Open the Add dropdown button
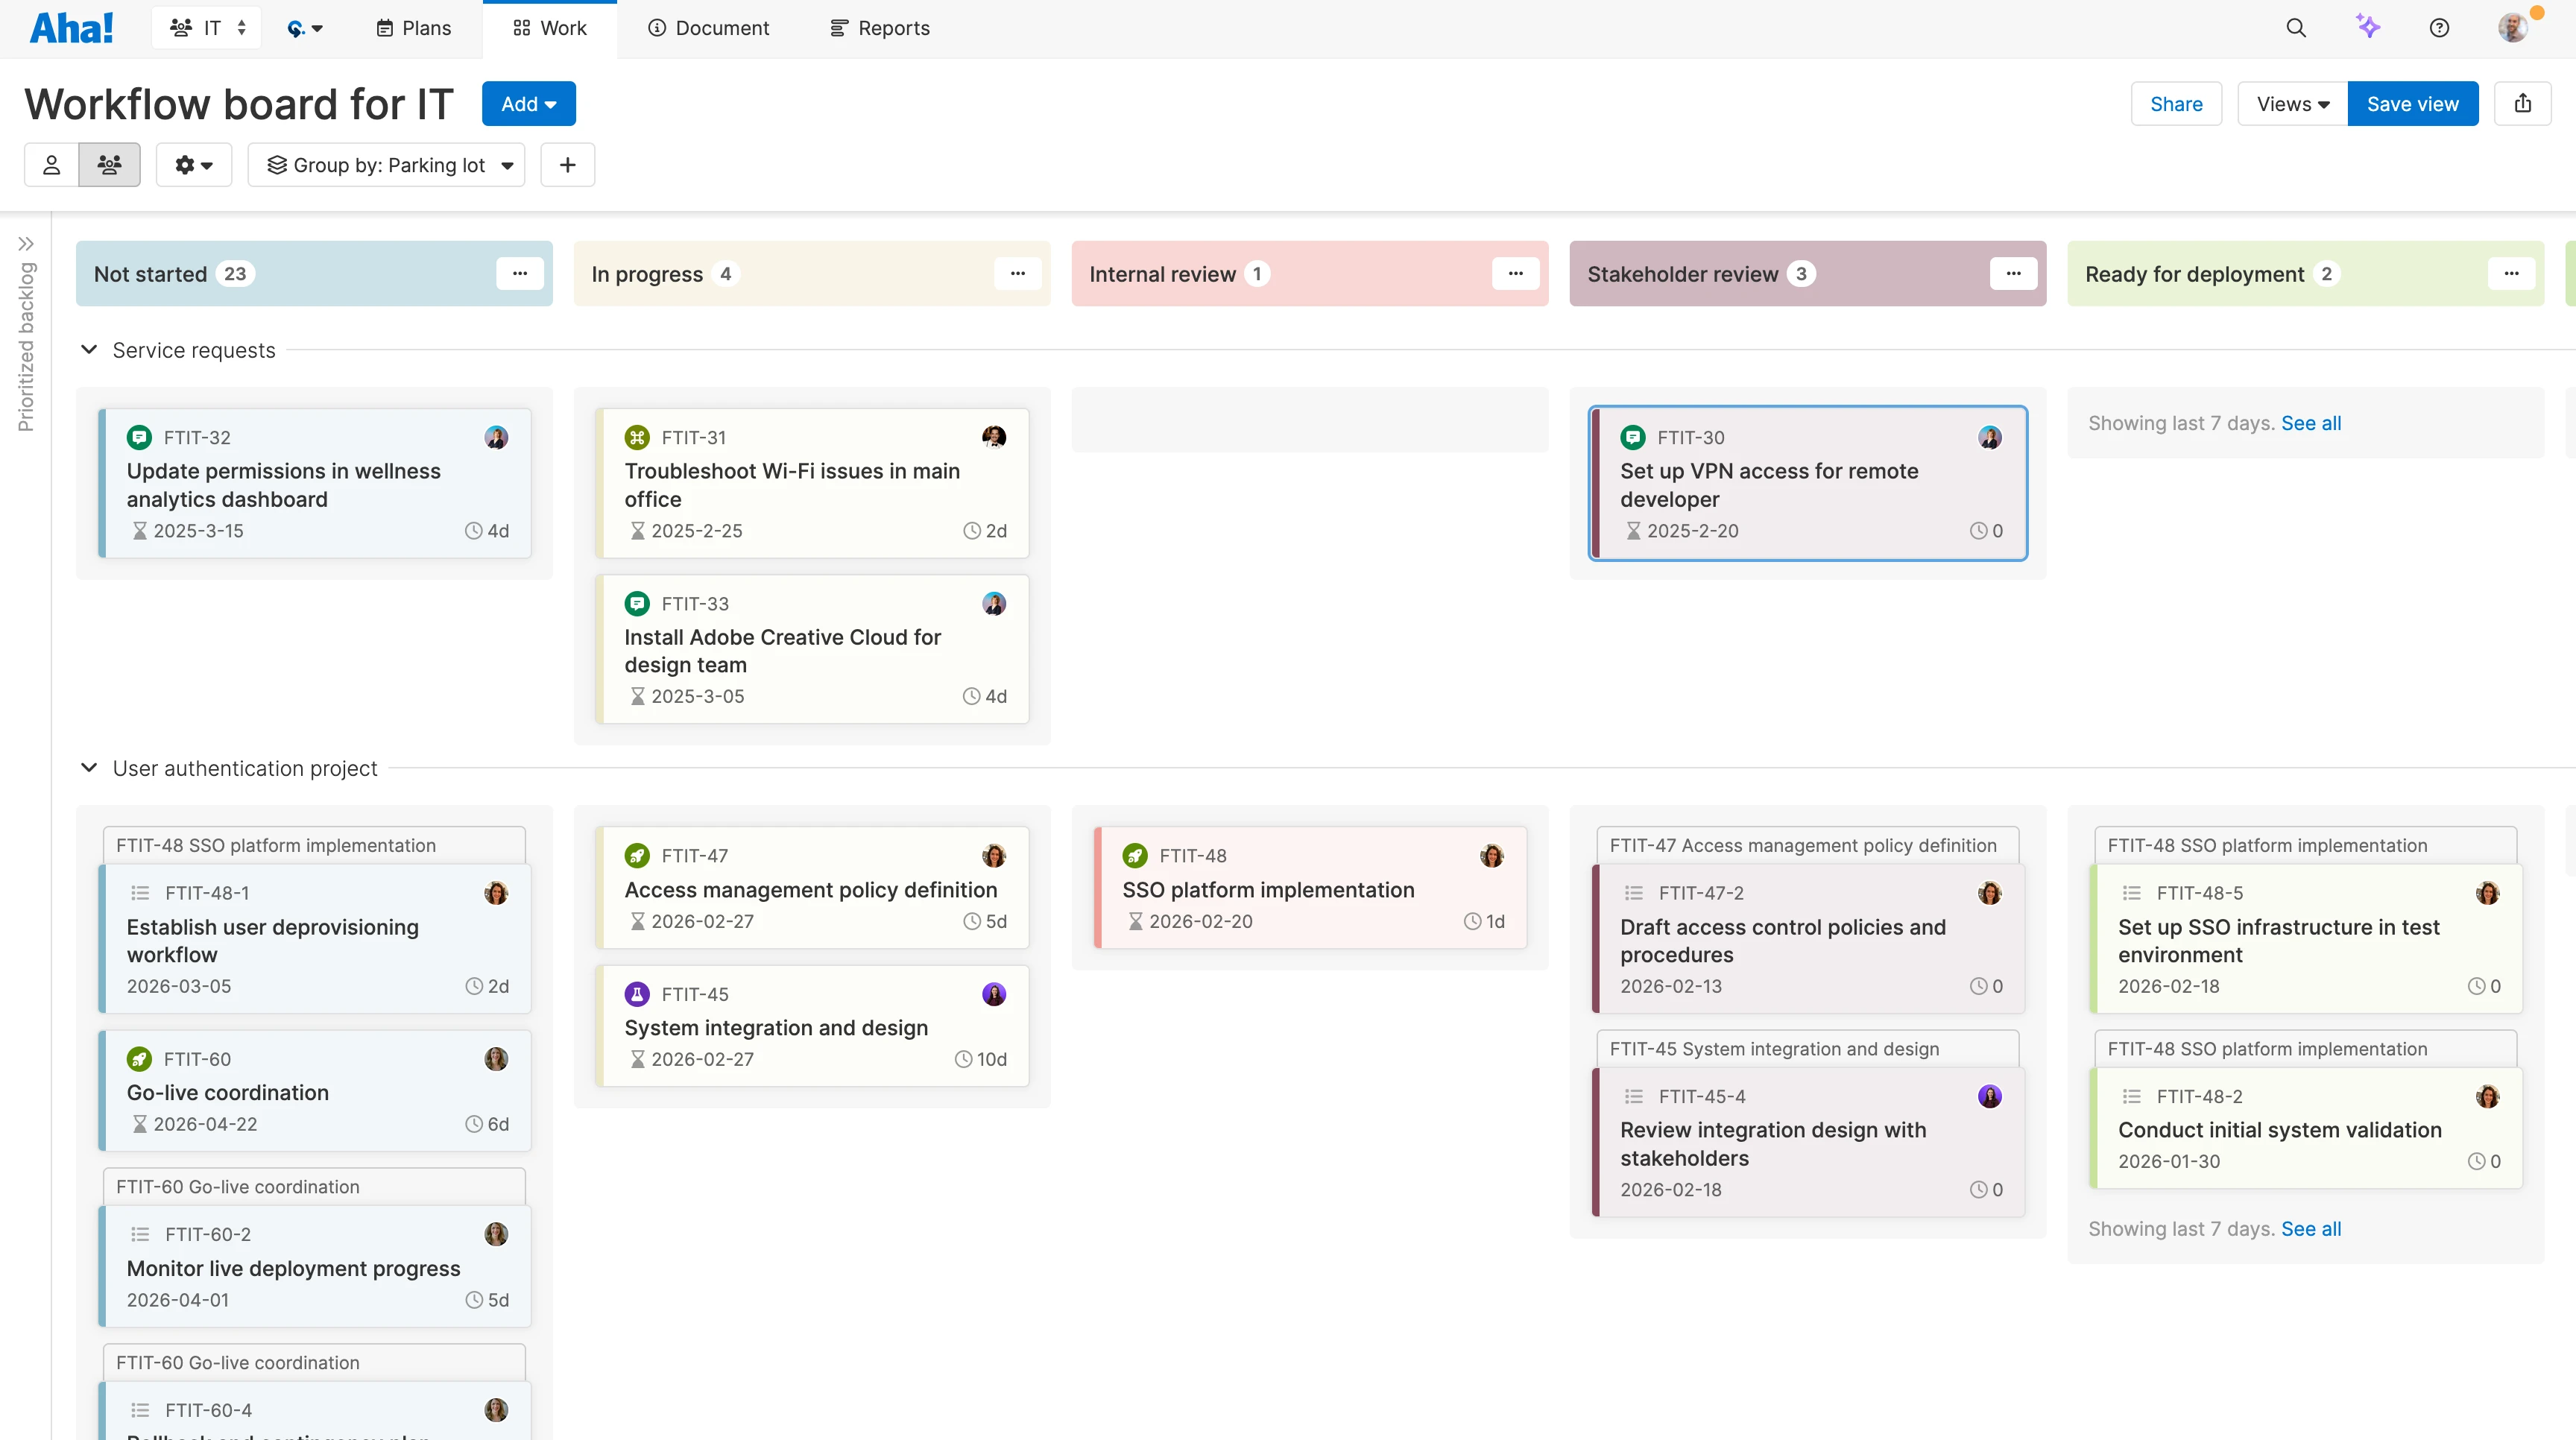The width and height of the screenshot is (2576, 1440). point(528,103)
